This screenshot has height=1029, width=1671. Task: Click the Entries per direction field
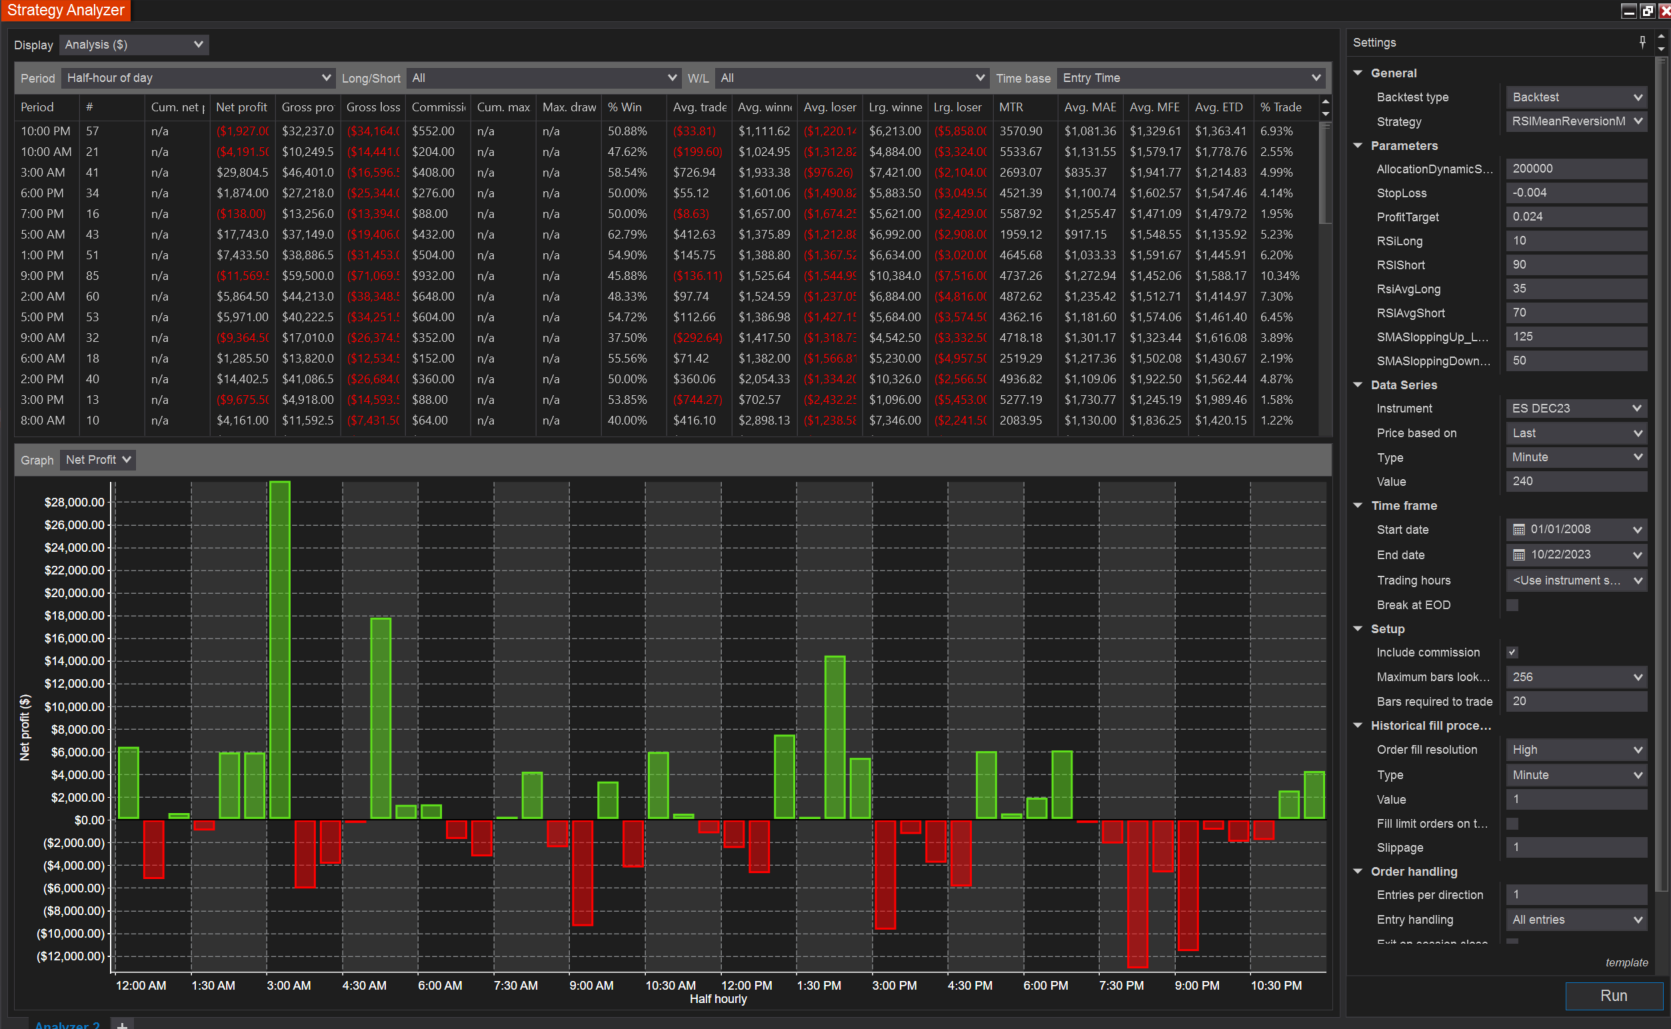(1577, 895)
